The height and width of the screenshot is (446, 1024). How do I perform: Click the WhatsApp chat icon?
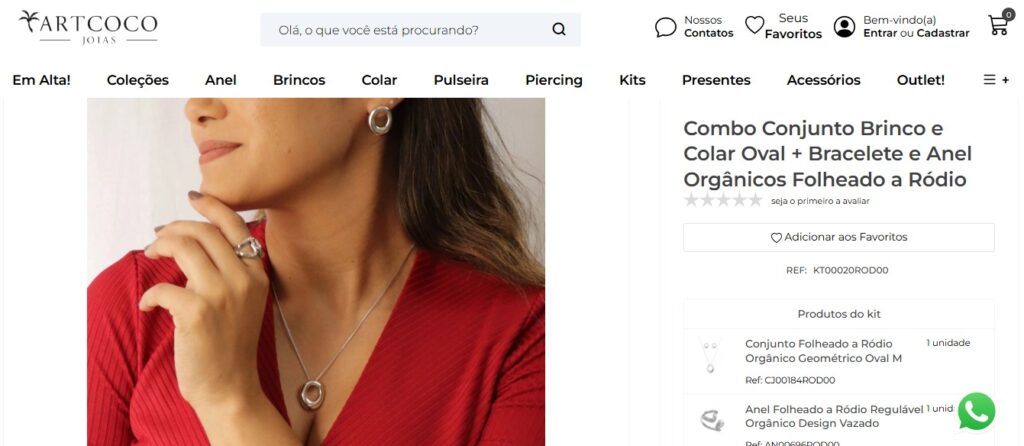(x=976, y=412)
